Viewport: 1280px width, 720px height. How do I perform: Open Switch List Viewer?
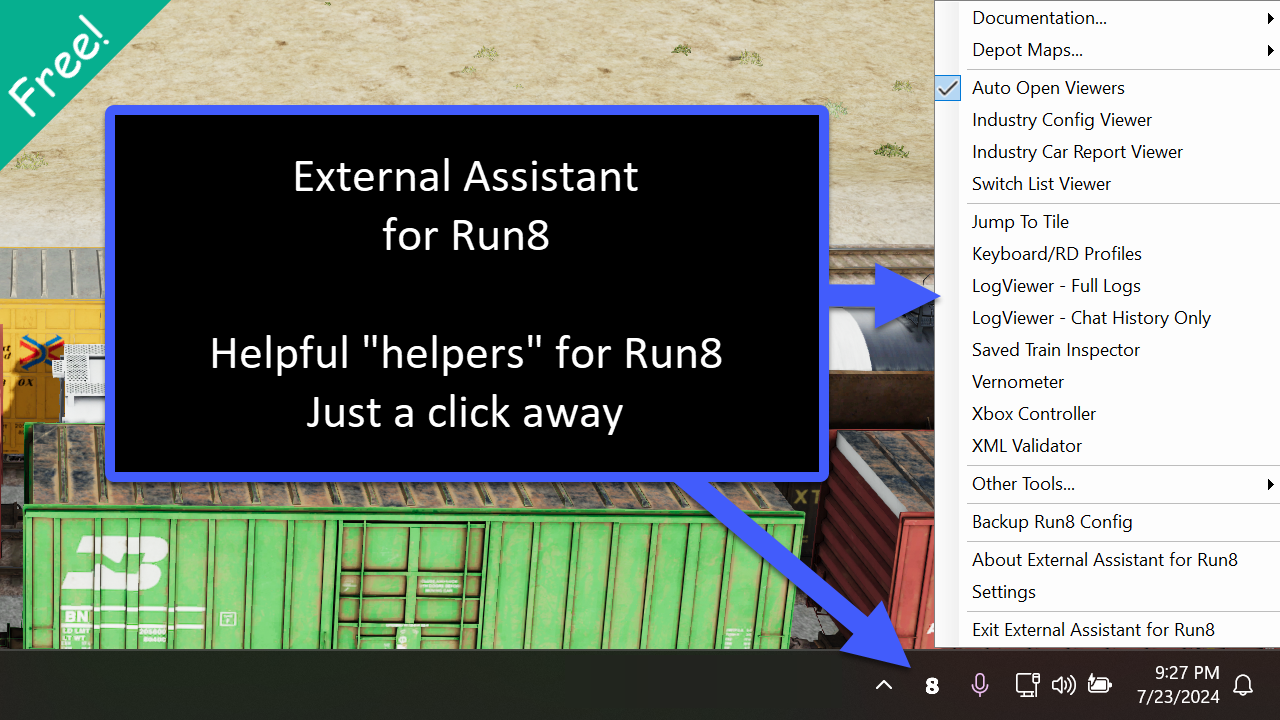[x=1041, y=184]
